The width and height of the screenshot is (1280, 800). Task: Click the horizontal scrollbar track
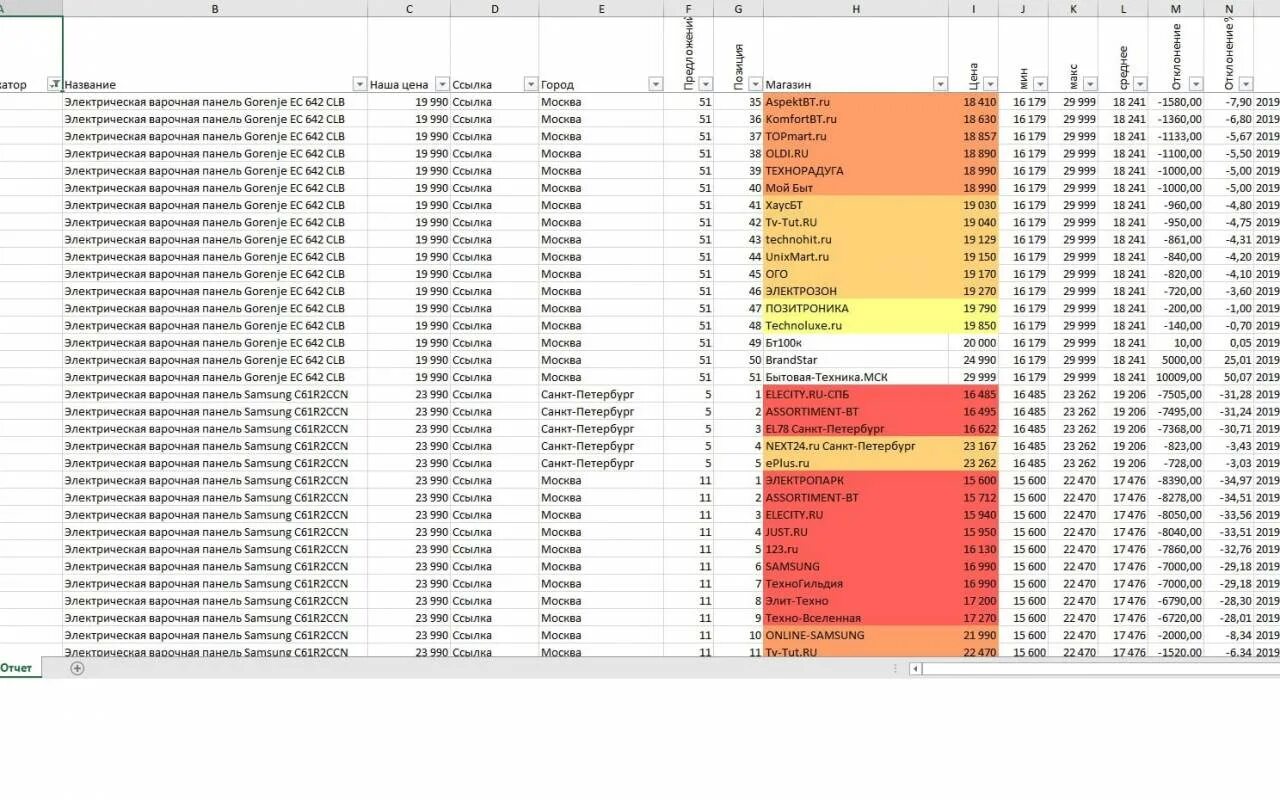pyautogui.click(x=1100, y=668)
